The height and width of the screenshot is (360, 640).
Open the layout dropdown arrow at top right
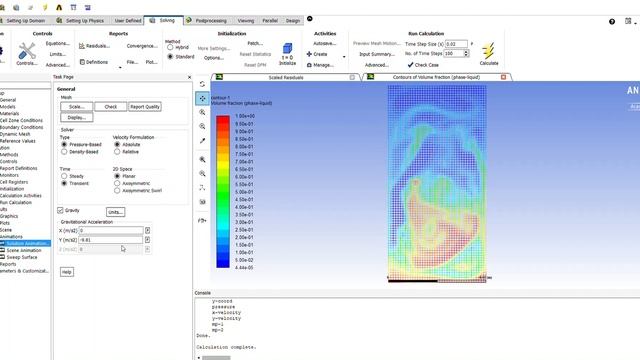[x=636, y=23]
